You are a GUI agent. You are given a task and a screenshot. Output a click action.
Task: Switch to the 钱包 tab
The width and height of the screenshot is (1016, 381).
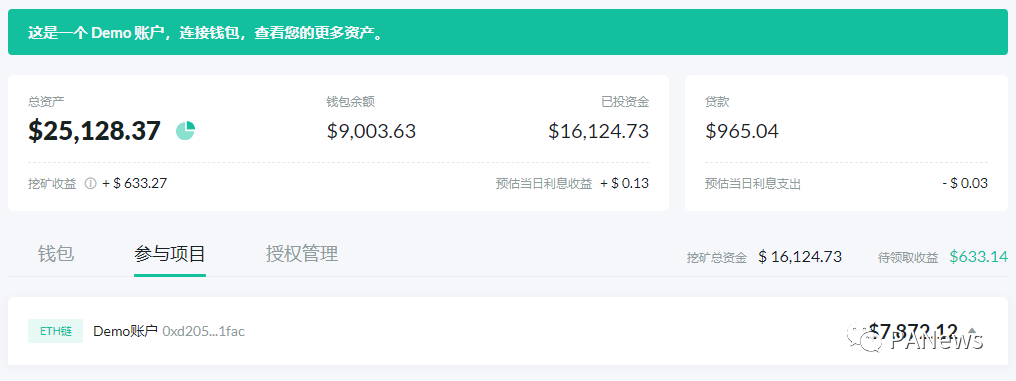[56, 253]
